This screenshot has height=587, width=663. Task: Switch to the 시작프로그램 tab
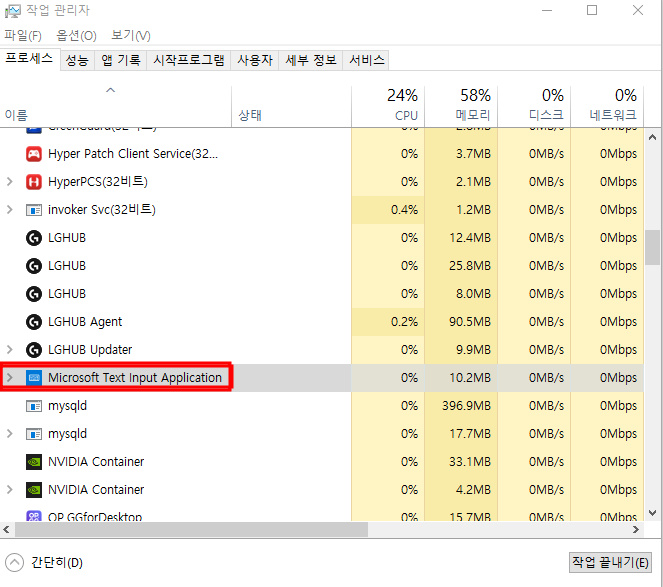click(189, 60)
